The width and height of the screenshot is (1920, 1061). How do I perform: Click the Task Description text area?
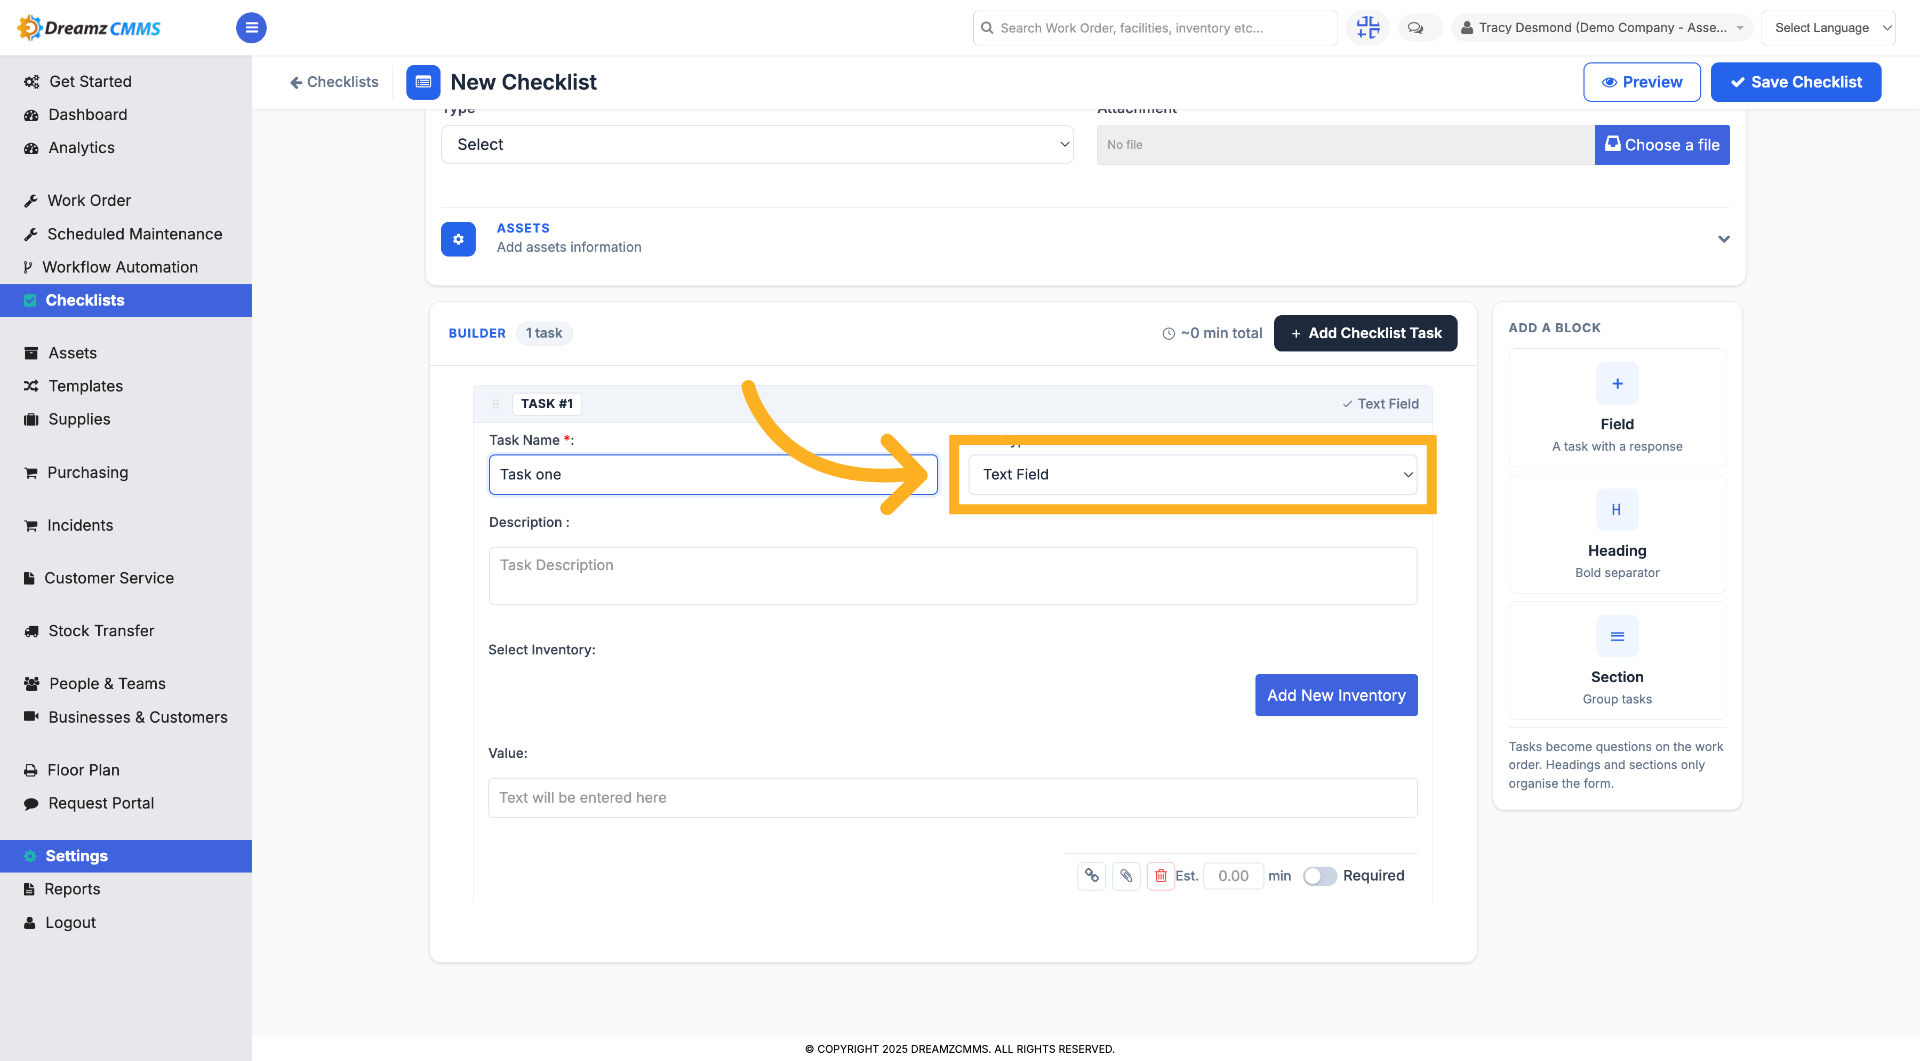tap(952, 576)
